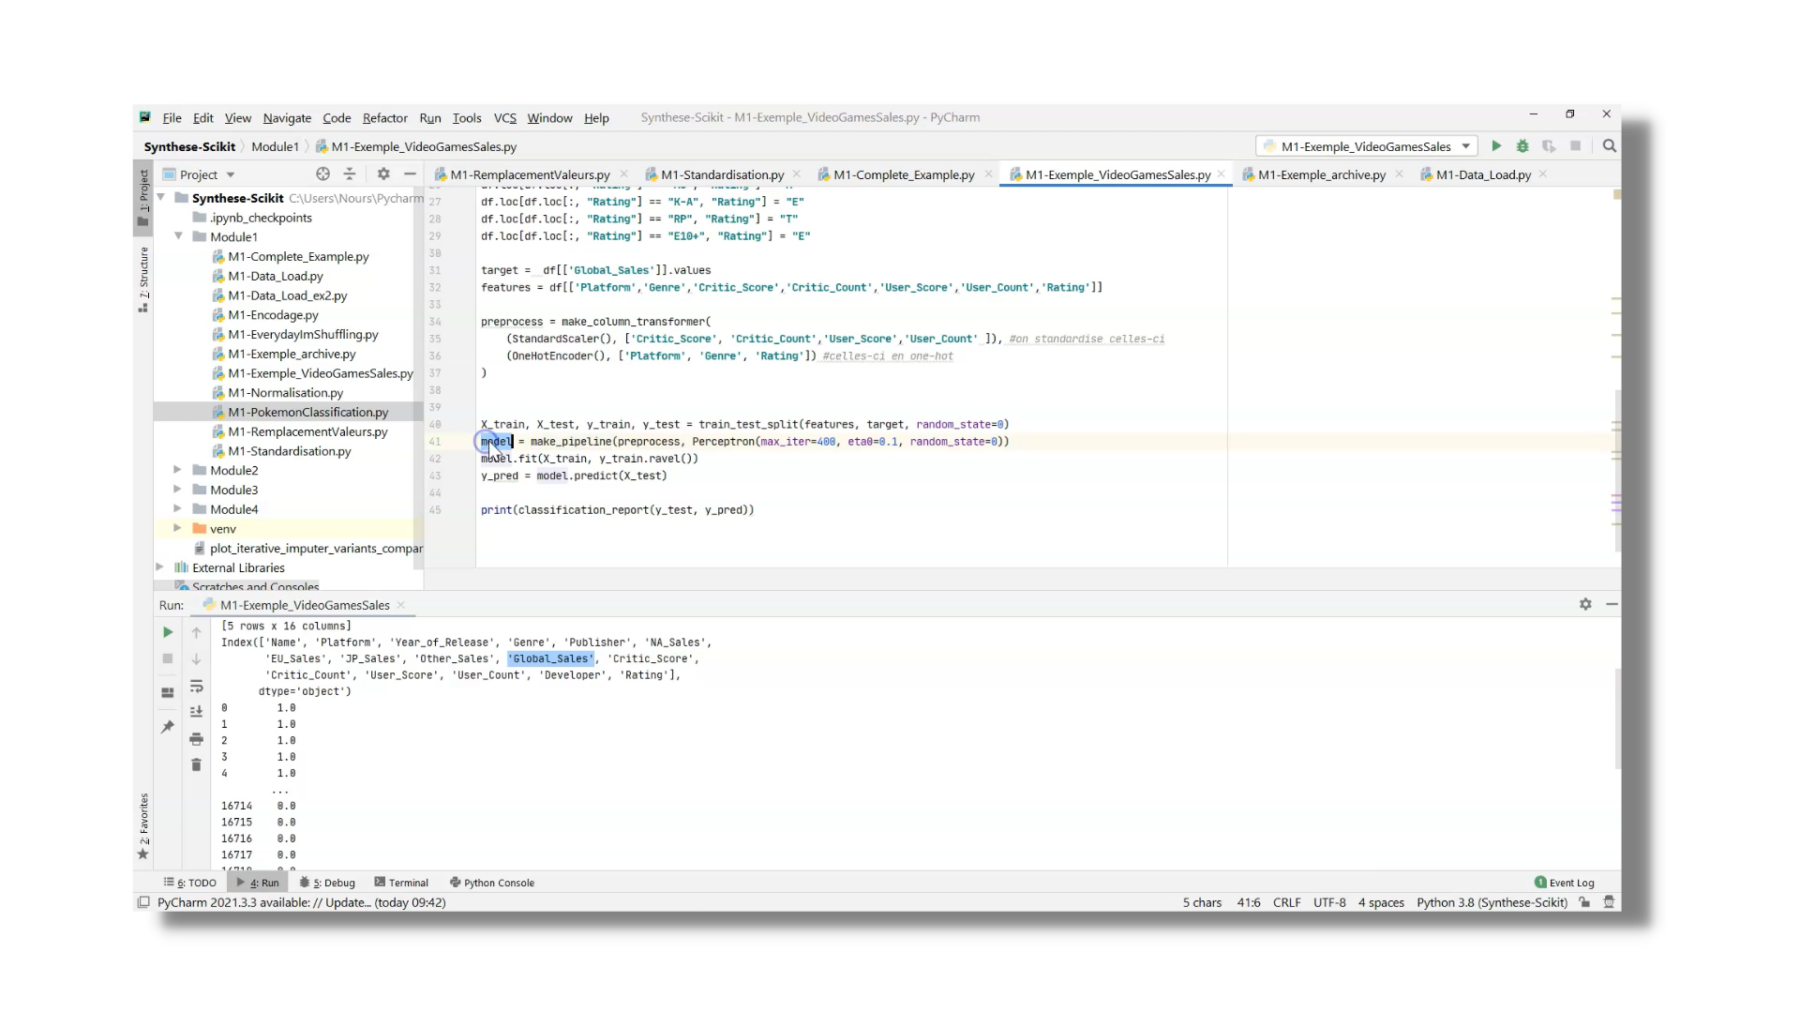This screenshot has width=1800, height=1013.
Task: Open the Terminal tool window
Action: pos(401,883)
